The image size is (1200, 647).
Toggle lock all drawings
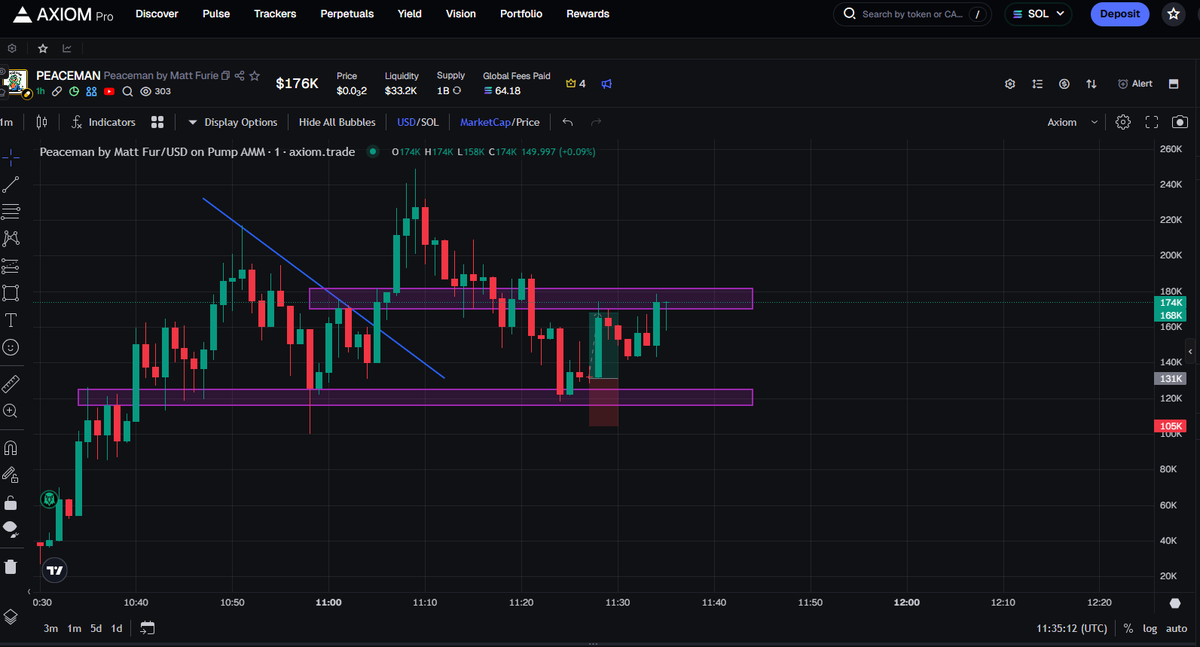[11, 502]
